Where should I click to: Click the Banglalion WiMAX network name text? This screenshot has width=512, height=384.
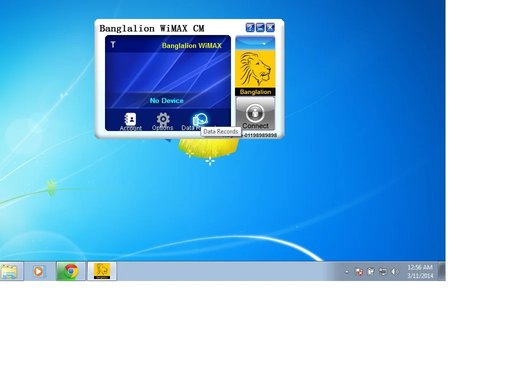click(x=192, y=46)
